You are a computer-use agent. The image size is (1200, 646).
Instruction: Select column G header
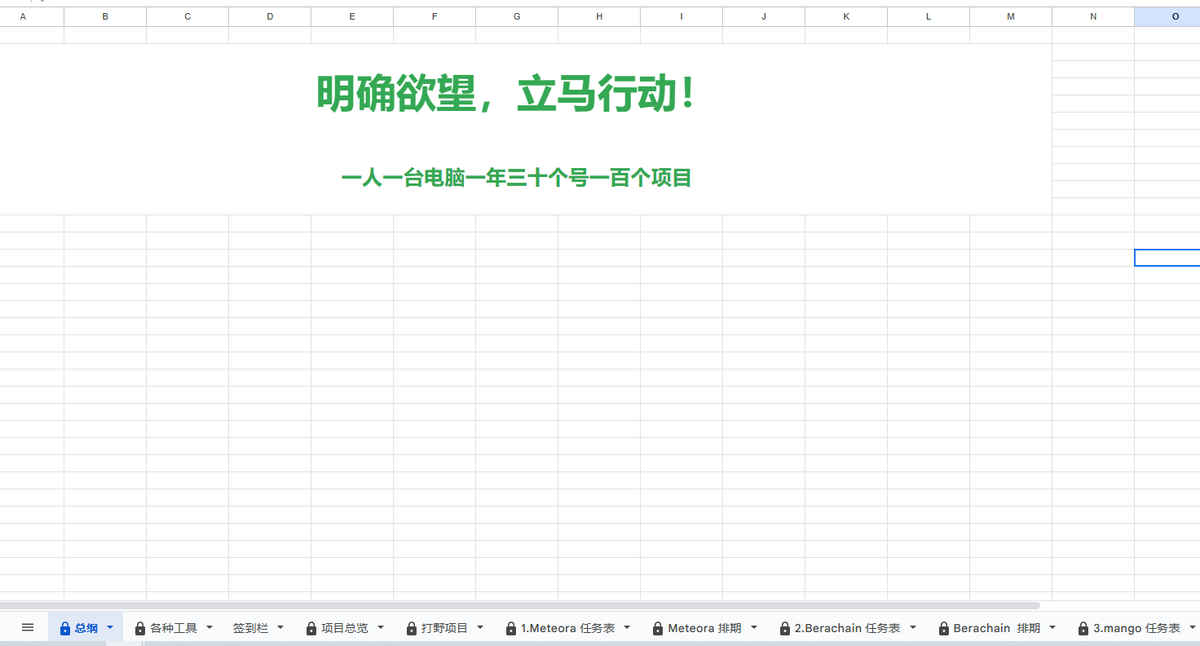coord(517,17)
